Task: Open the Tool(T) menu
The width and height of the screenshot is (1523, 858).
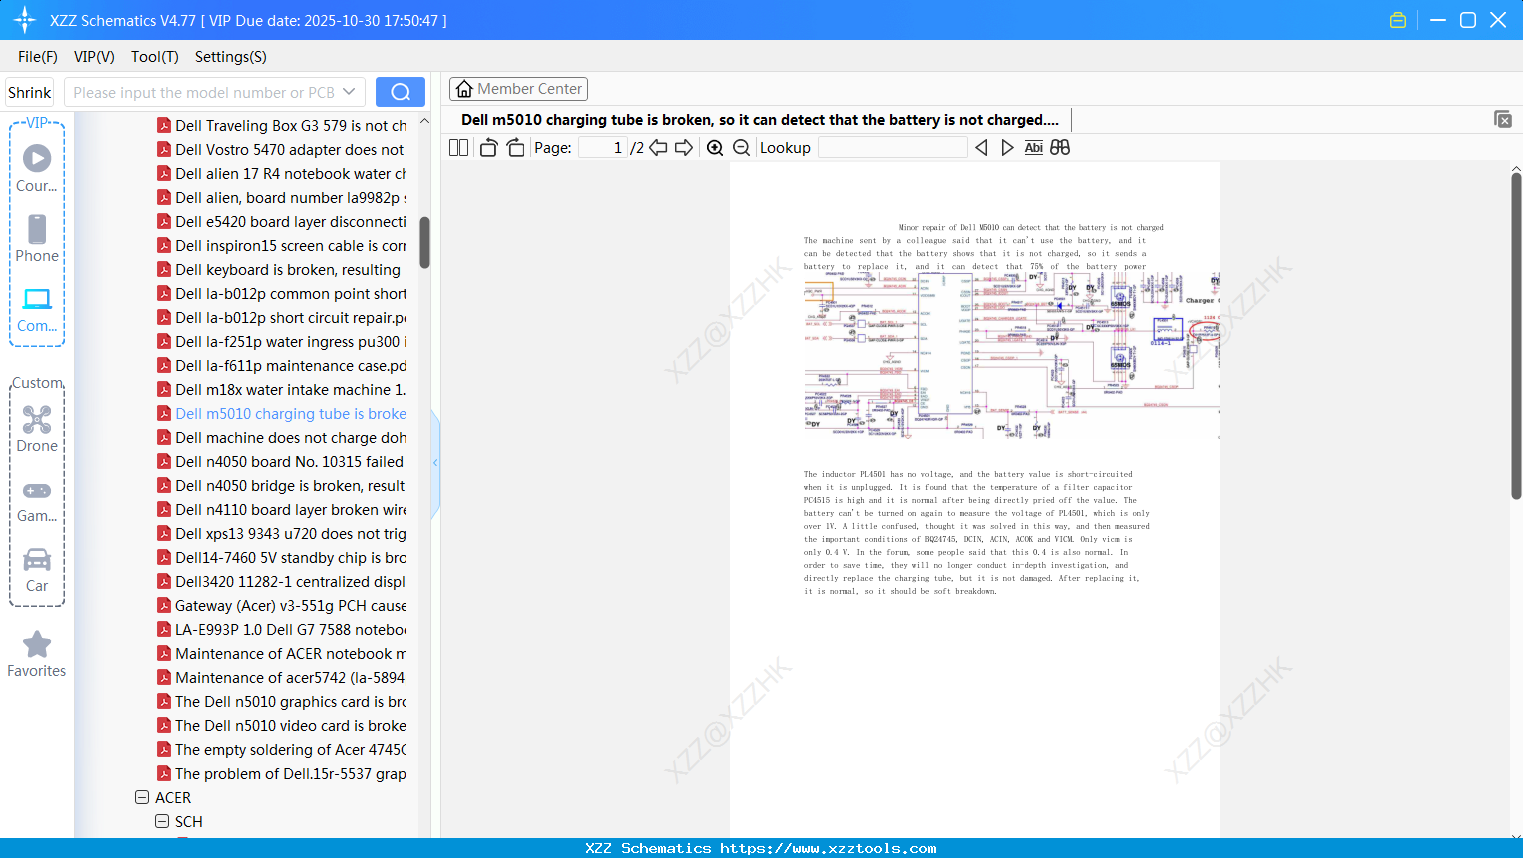Action: [155, 57]
